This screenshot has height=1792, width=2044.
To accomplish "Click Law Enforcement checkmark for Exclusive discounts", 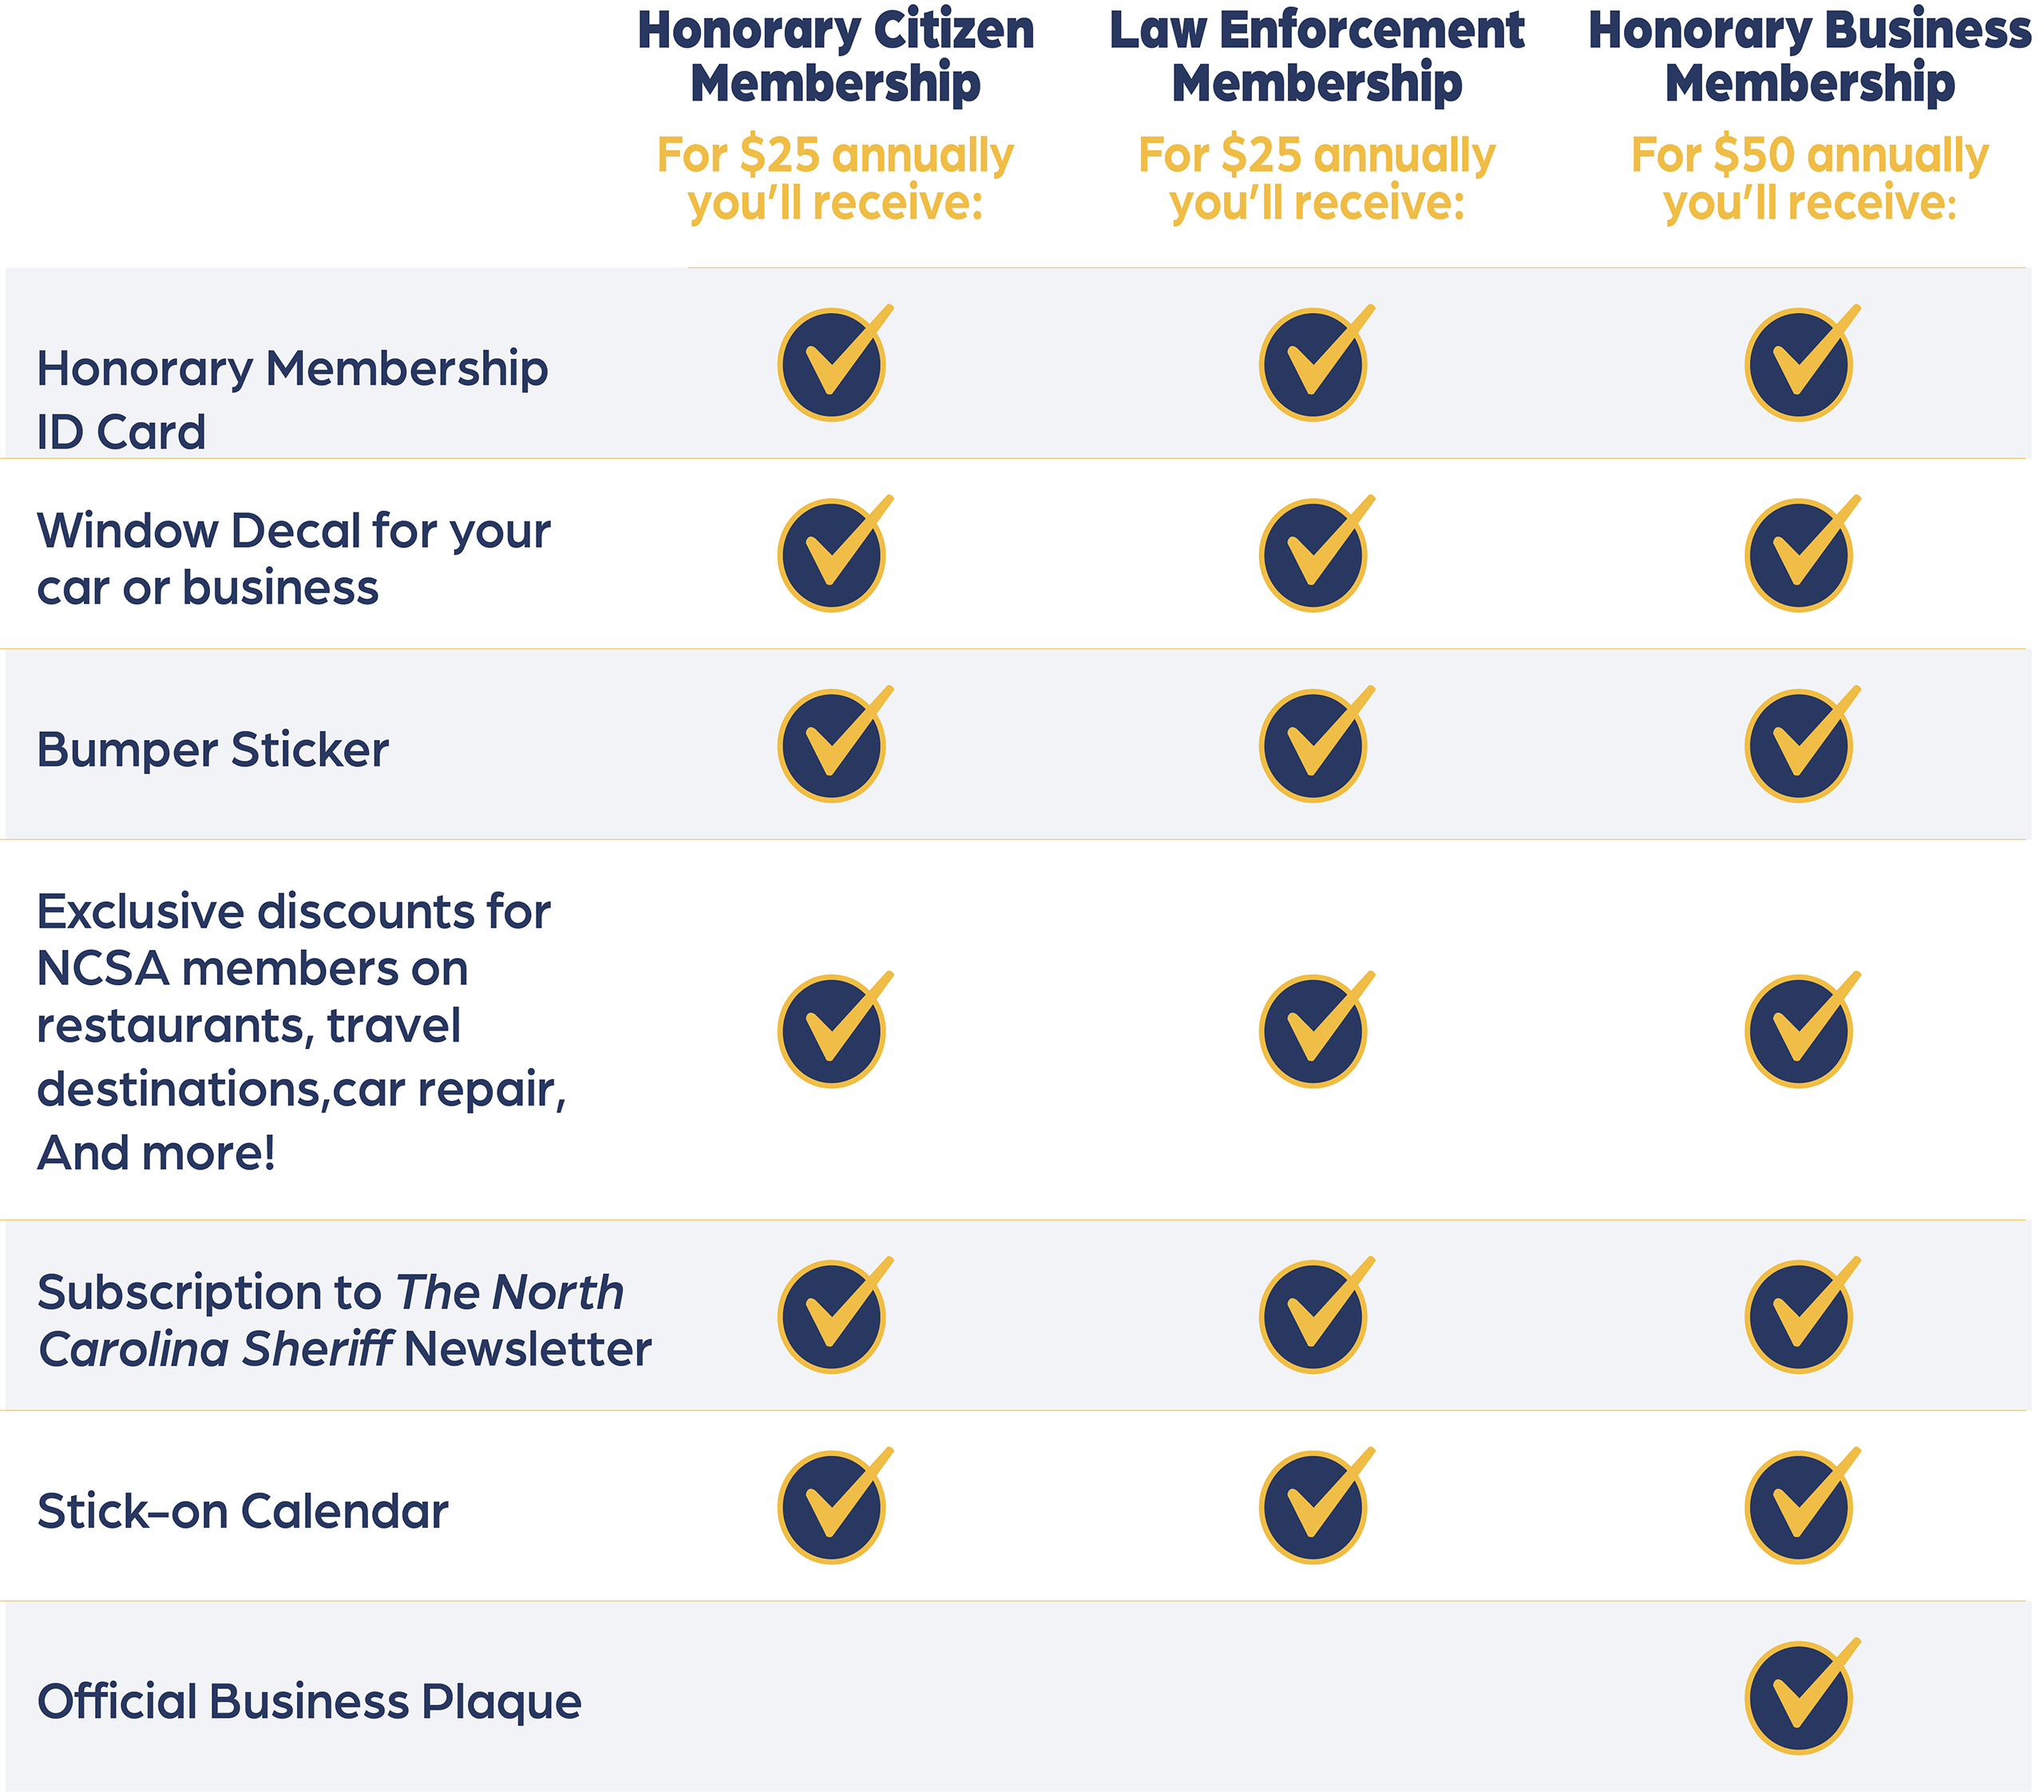I will pyautogui.click(x=1317, y=1030).
